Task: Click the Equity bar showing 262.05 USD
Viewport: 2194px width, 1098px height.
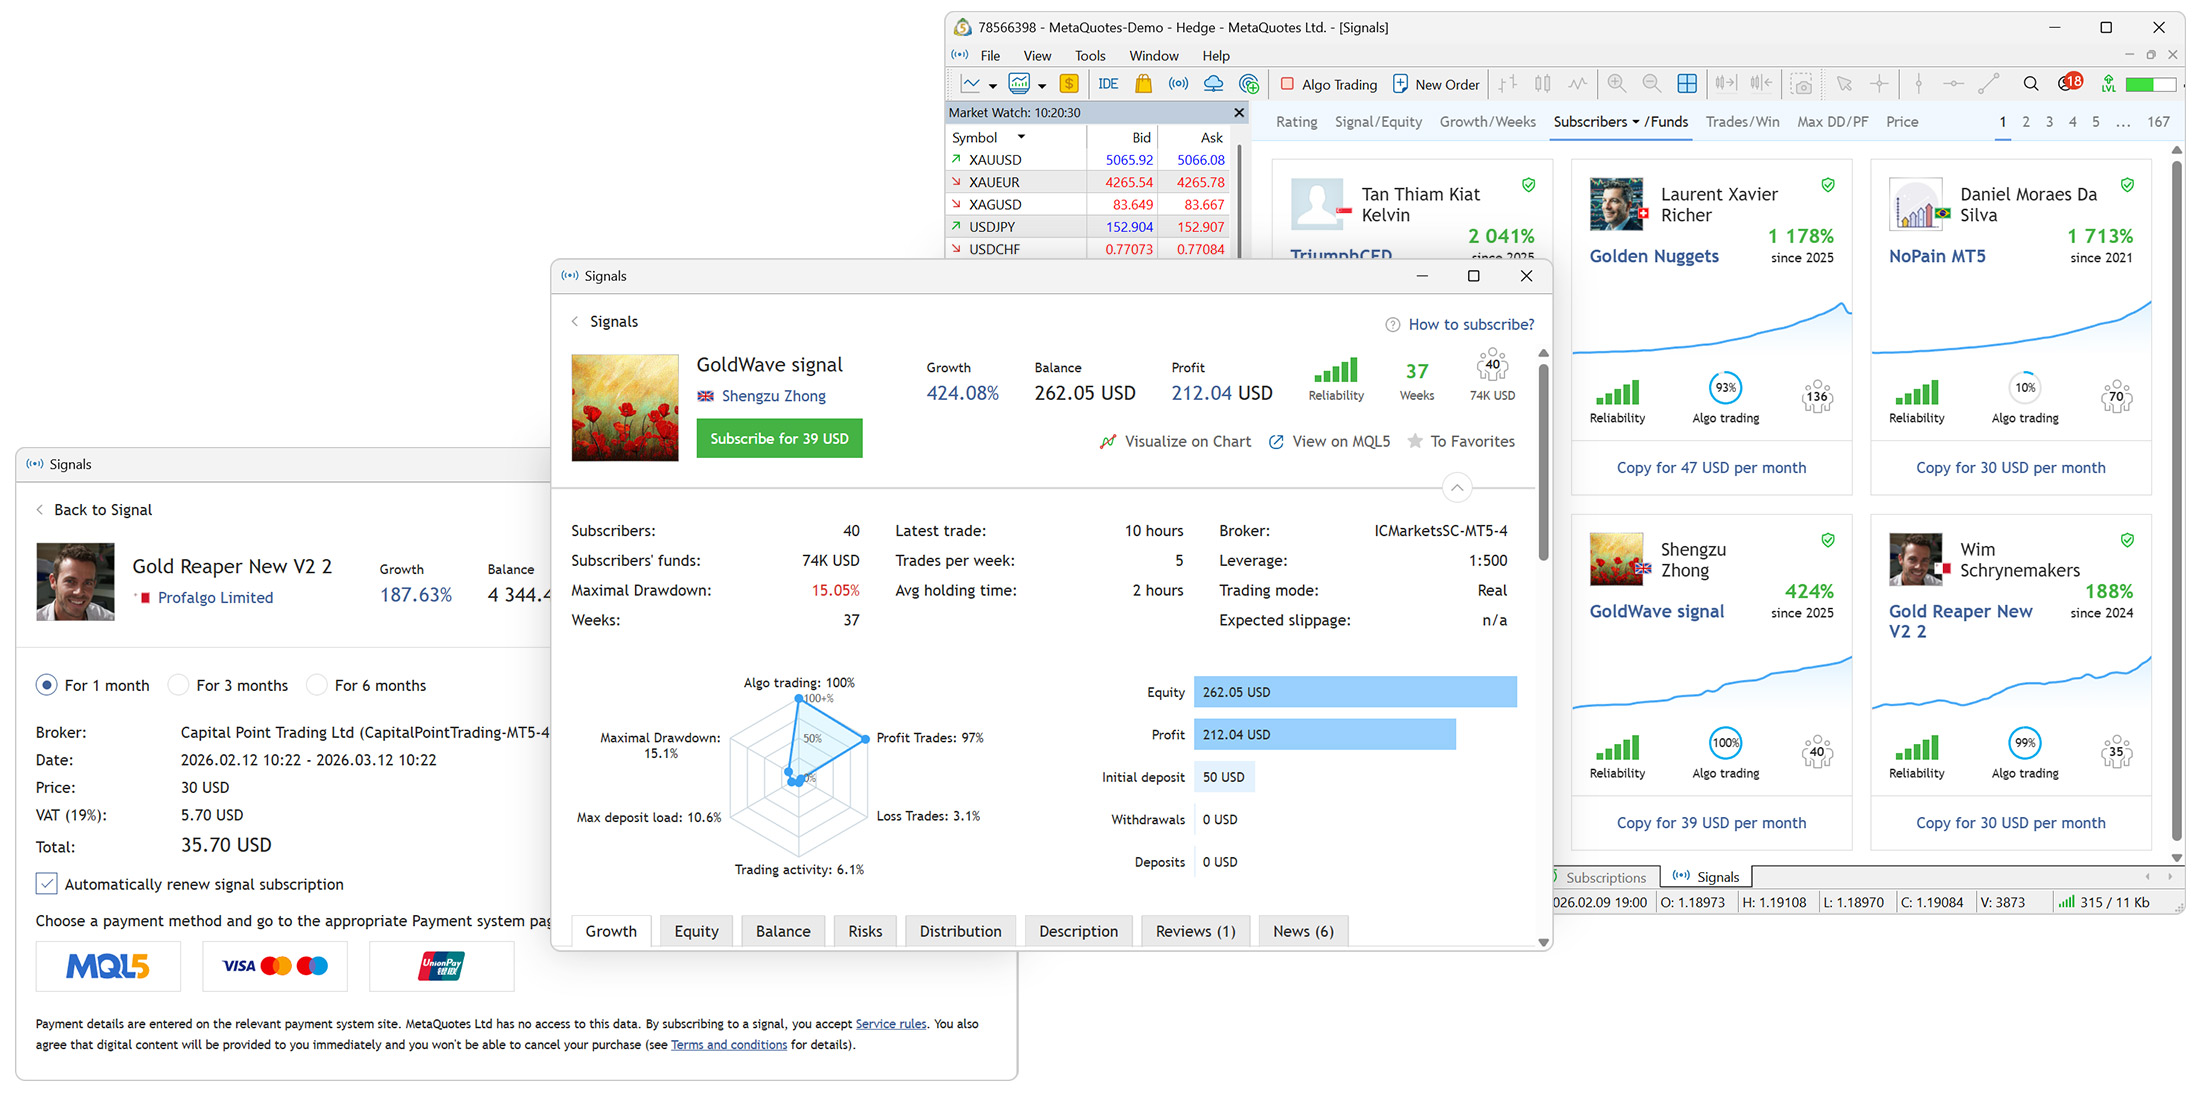Action: (x=1355, y=692)
